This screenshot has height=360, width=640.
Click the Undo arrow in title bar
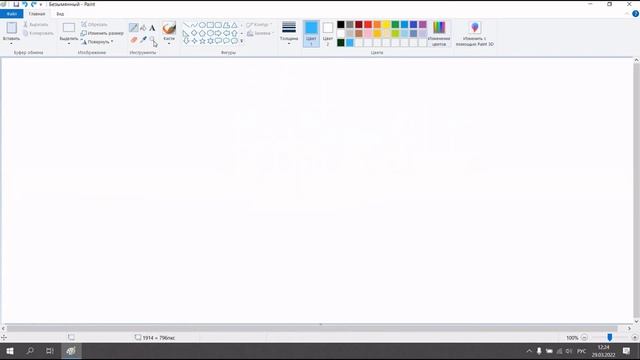[x=25, y=4]
